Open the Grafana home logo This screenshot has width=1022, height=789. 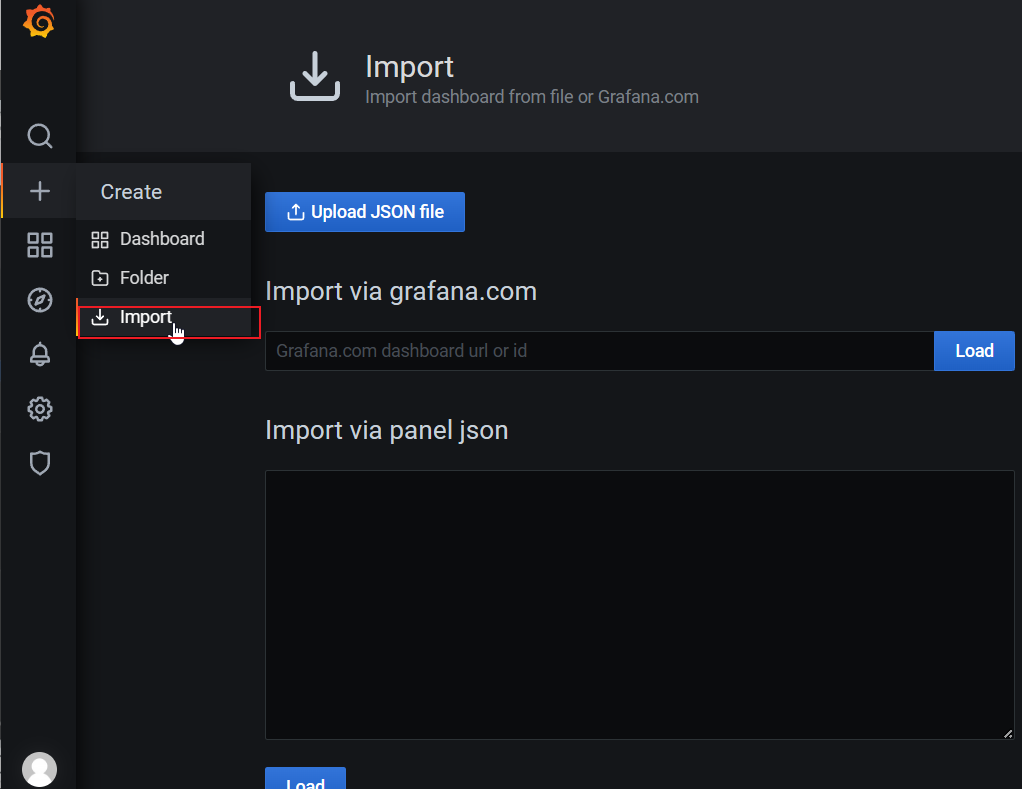38,22
